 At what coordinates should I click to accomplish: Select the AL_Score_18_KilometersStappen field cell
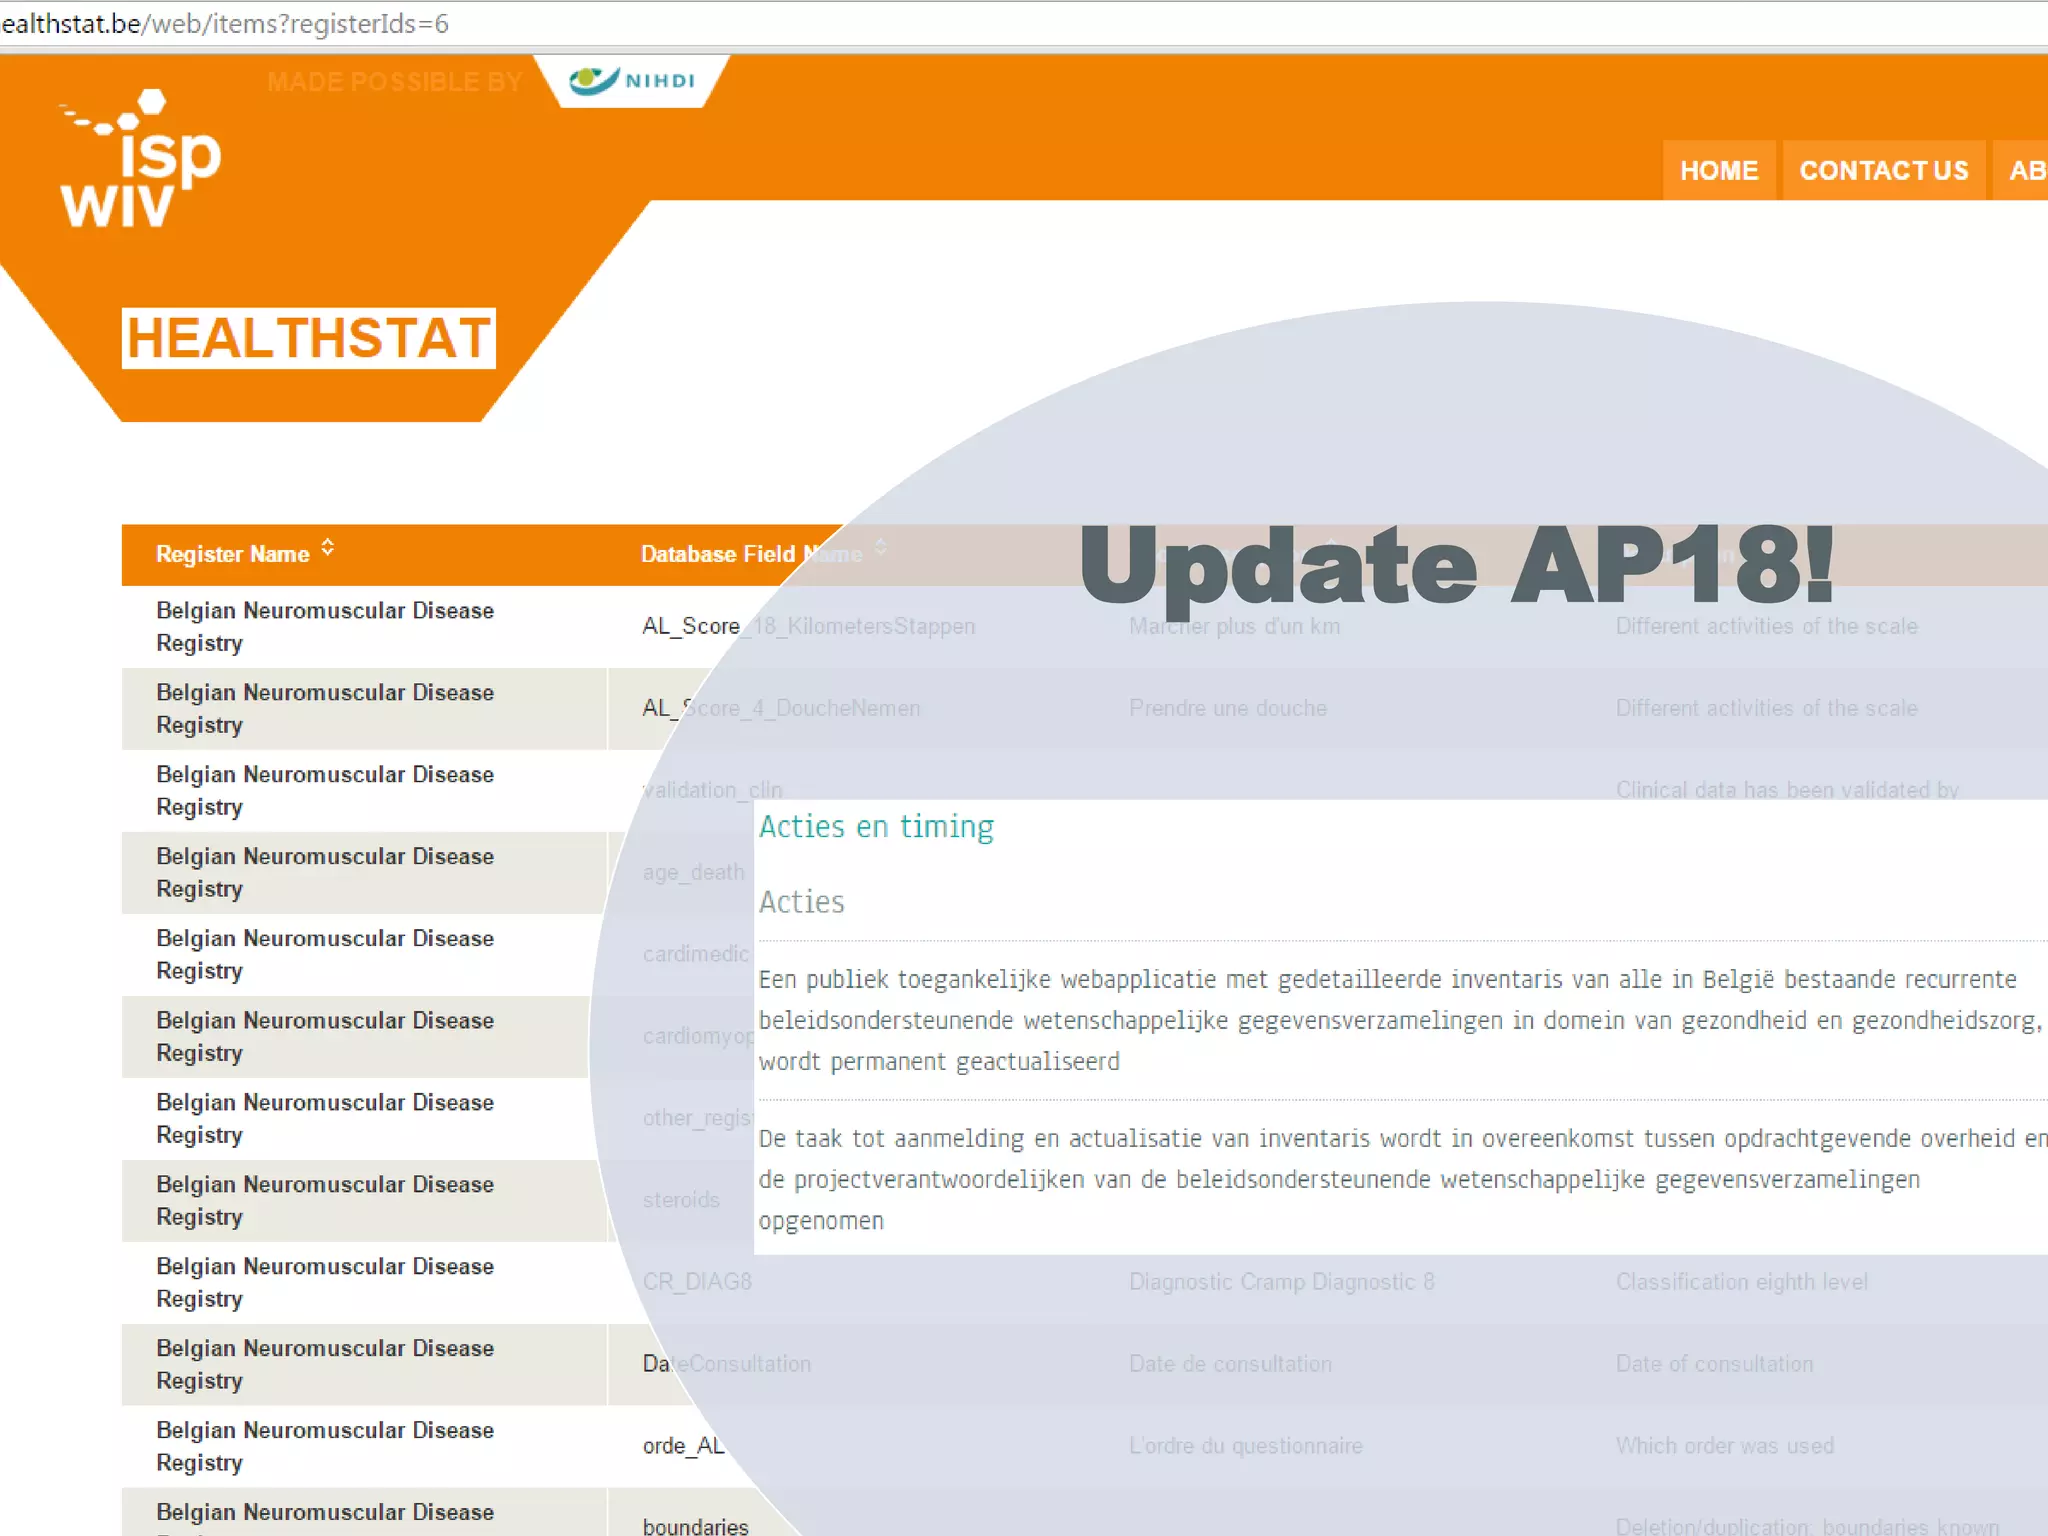808,626
